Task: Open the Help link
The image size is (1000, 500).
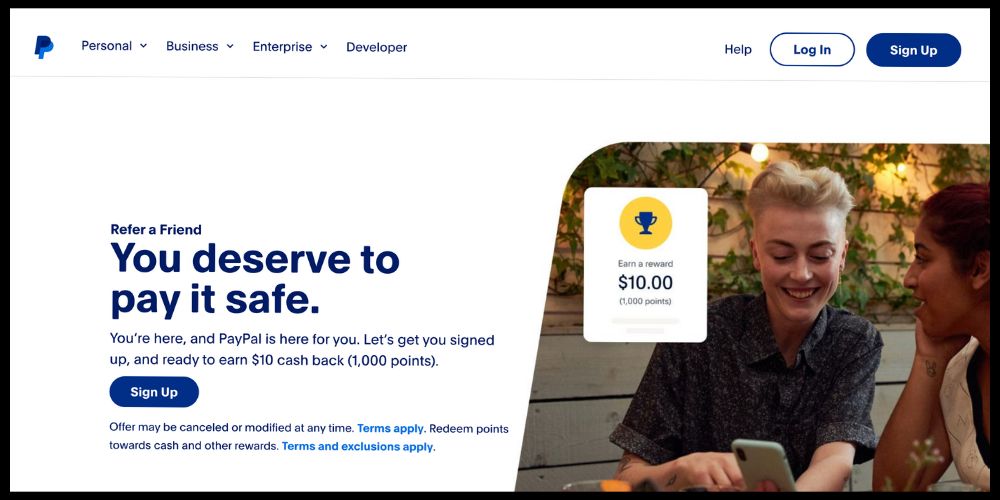Action: pos(738,50)
